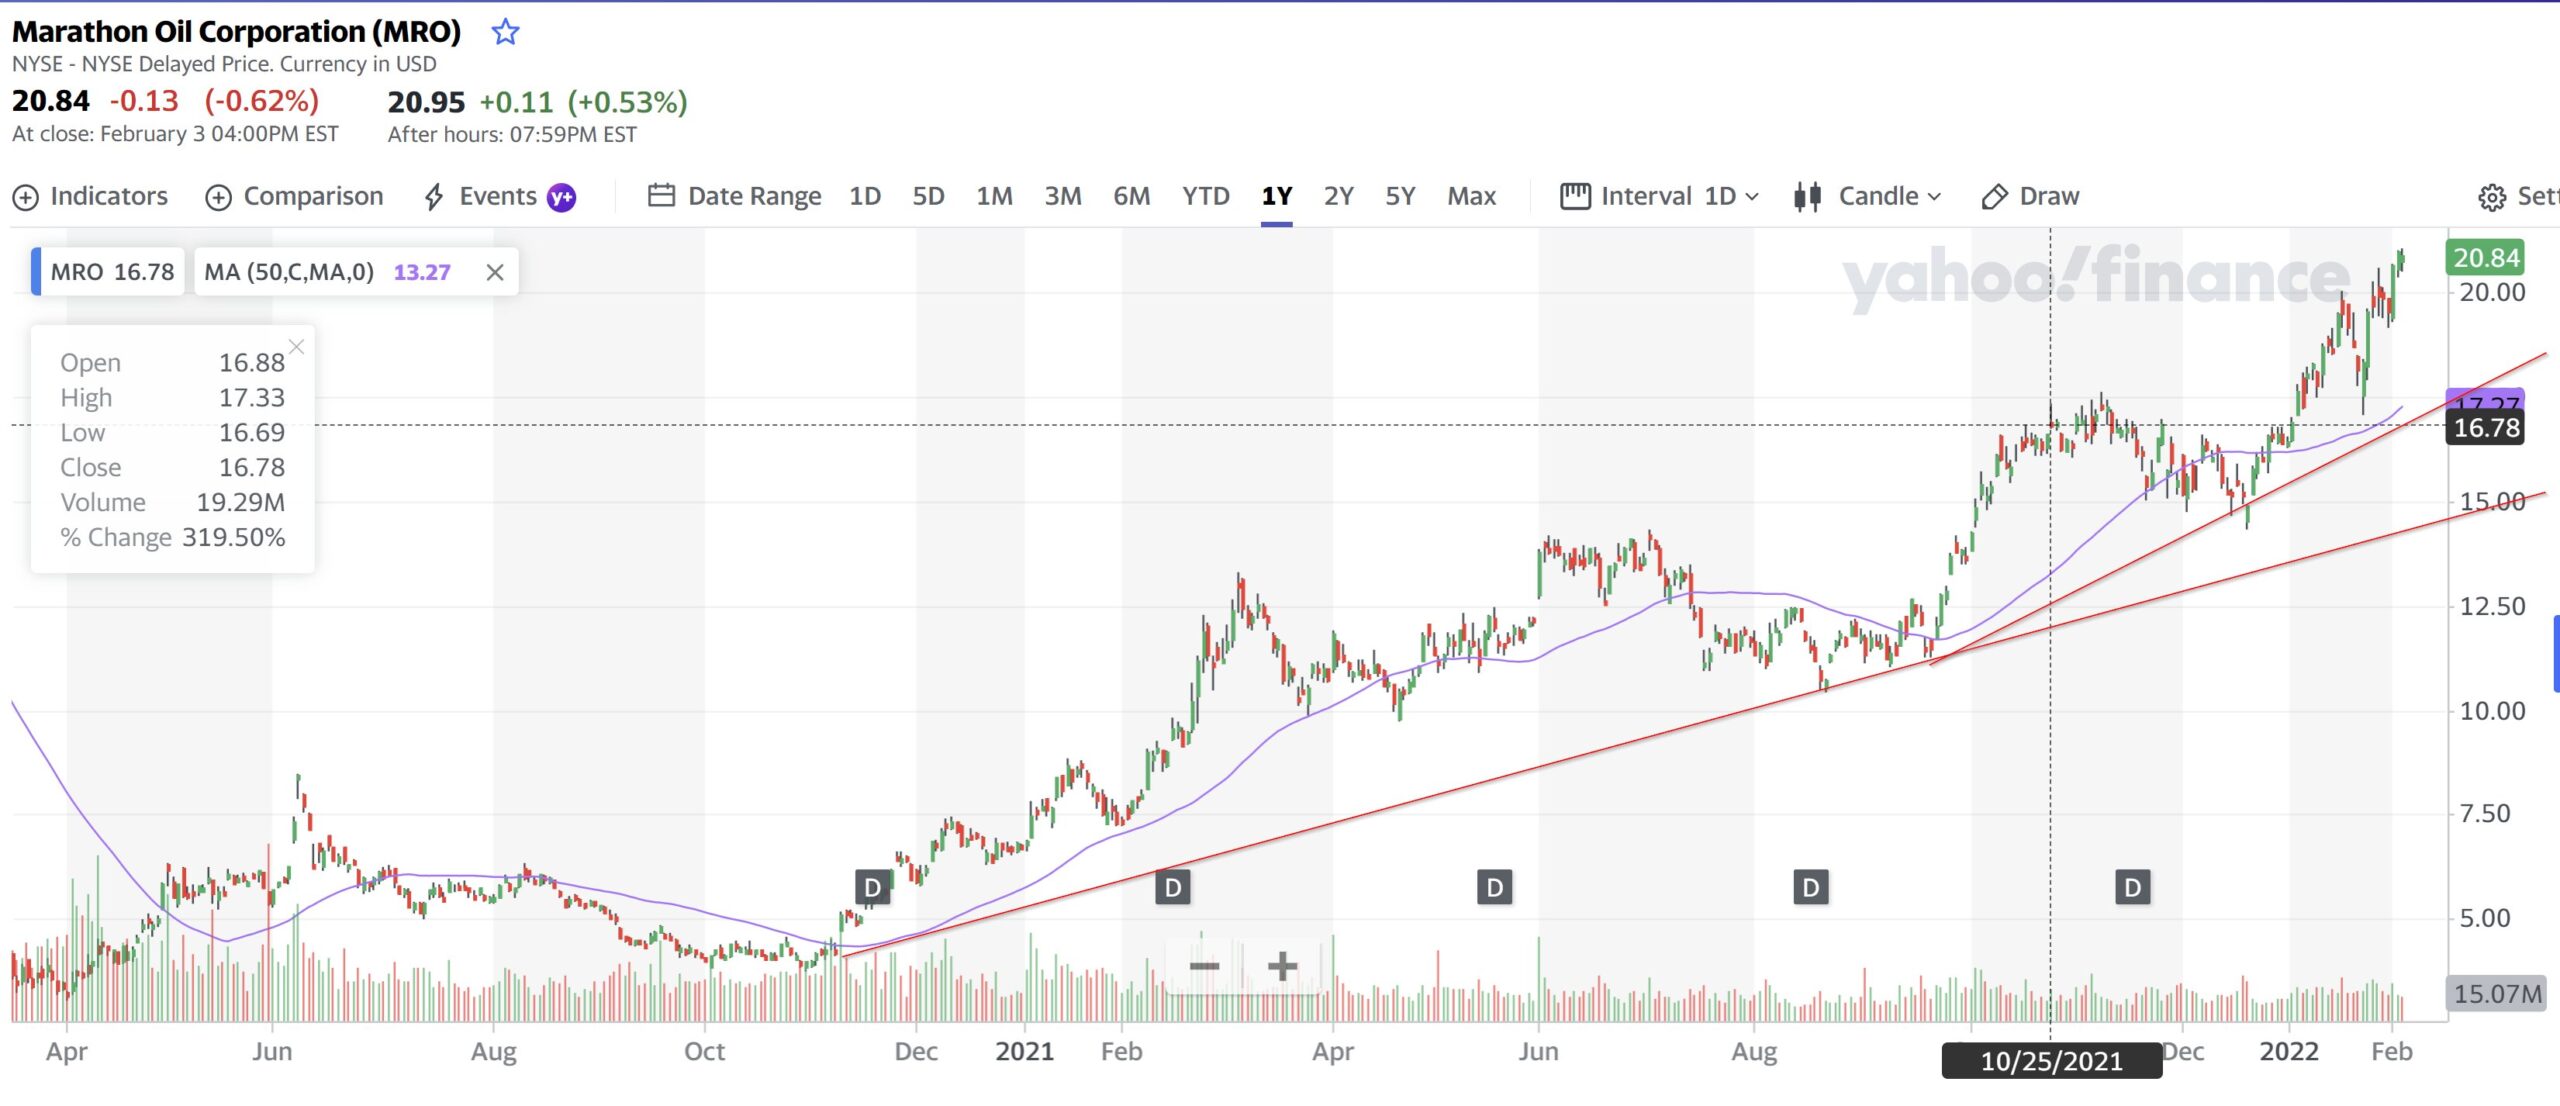2560x1106 pixels.
Task: Click the dividend D marker near Feb 2021
Action: tap(1173, 887)
